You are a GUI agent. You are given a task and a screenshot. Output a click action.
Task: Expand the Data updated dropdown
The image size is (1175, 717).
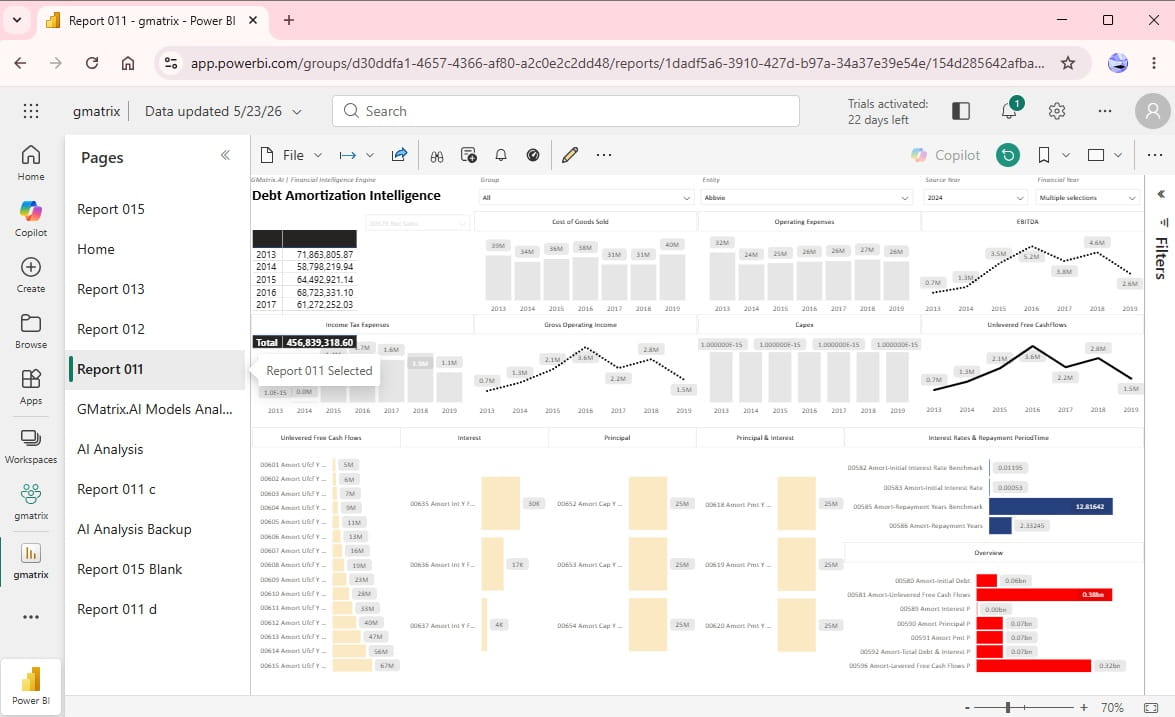point(297,112)
